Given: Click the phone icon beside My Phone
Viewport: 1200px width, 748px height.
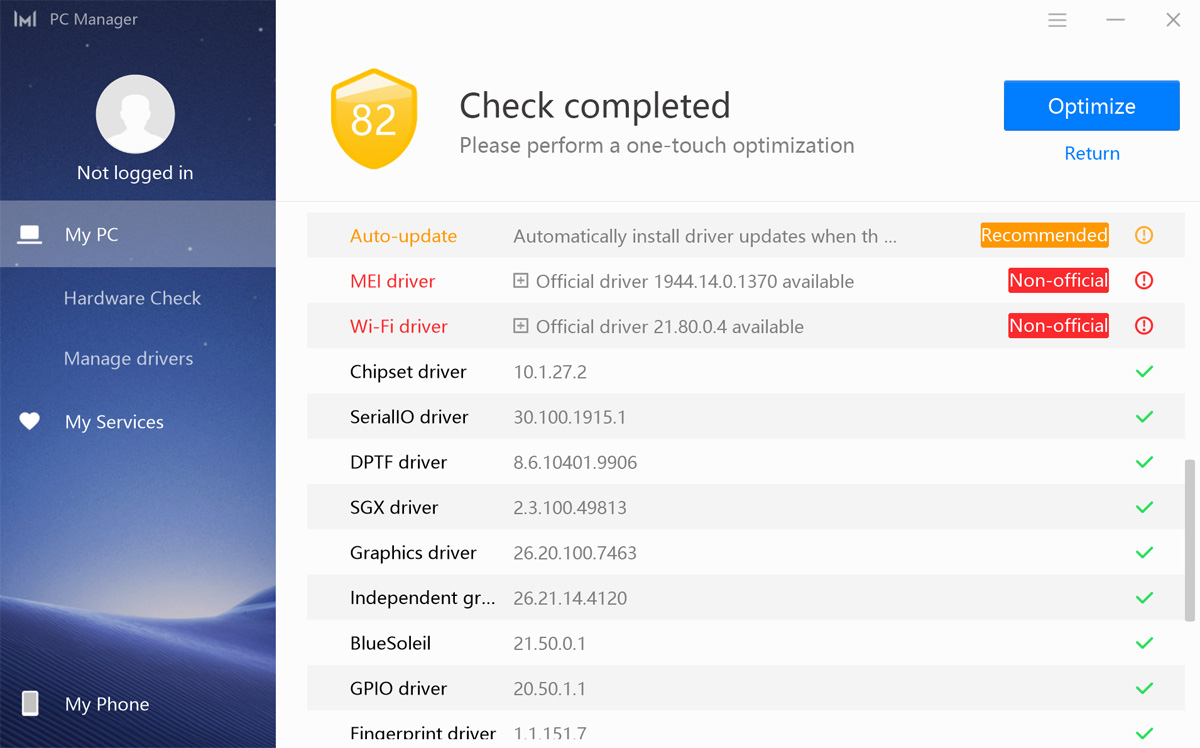Looking at the screenshot, I should click(30, 704).
